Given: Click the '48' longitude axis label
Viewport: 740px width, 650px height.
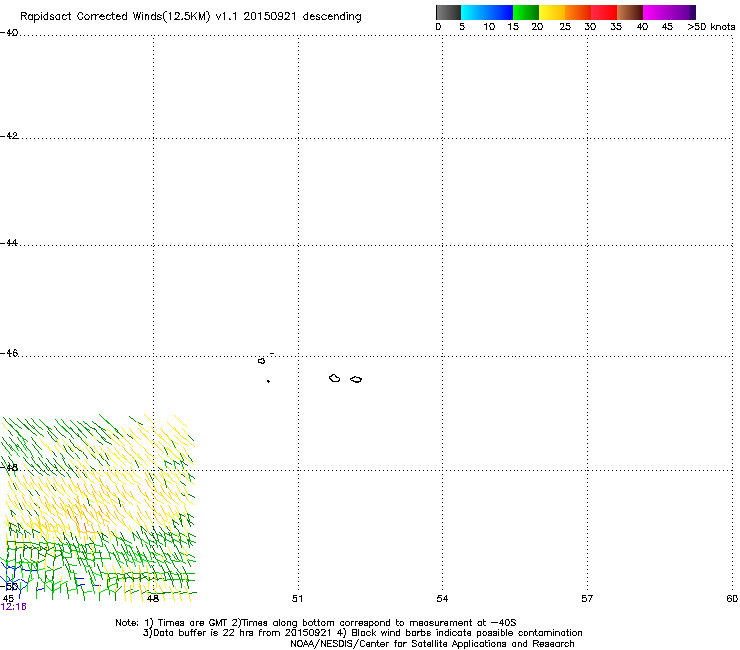Looking at the screenshot, I should (x=152, y=599).
